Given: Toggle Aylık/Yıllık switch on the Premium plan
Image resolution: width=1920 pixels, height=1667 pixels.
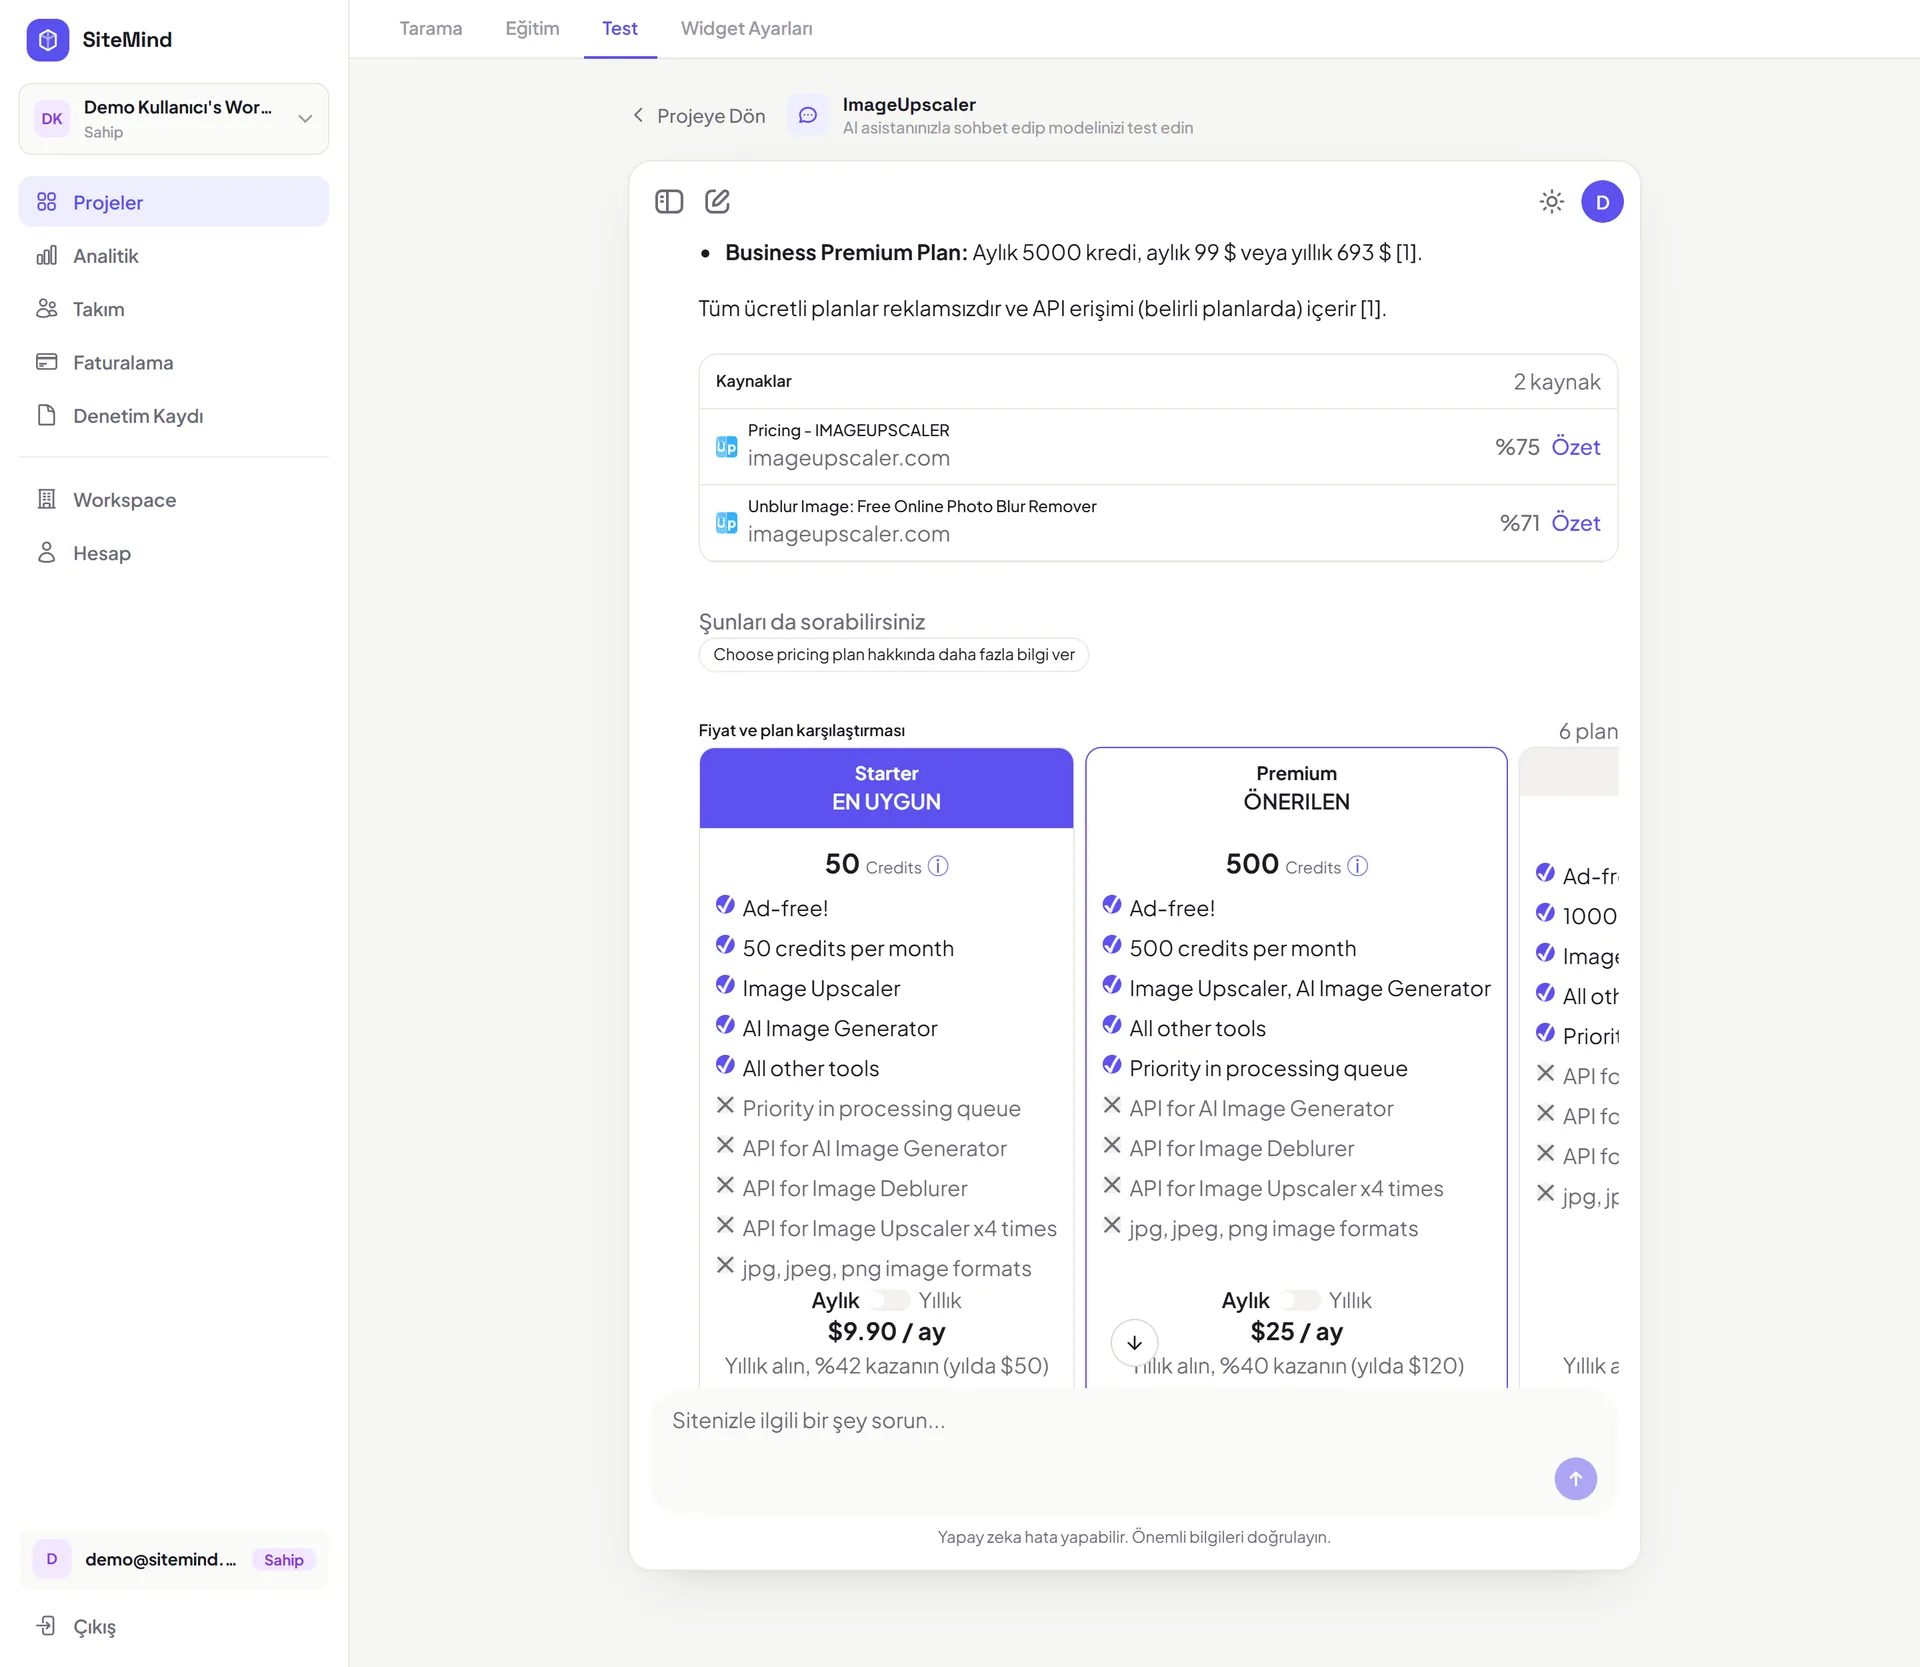Looking at the screenshot, I should [1299, 1300].
